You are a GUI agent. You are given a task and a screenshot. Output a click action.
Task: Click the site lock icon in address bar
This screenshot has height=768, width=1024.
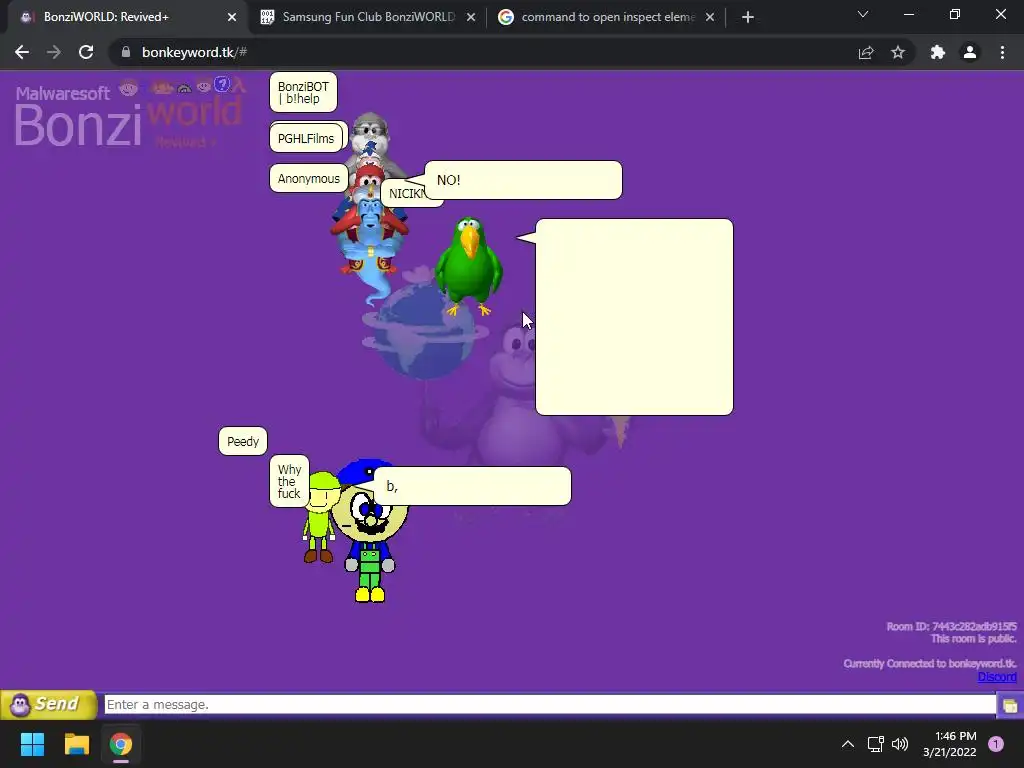point(126,52)
